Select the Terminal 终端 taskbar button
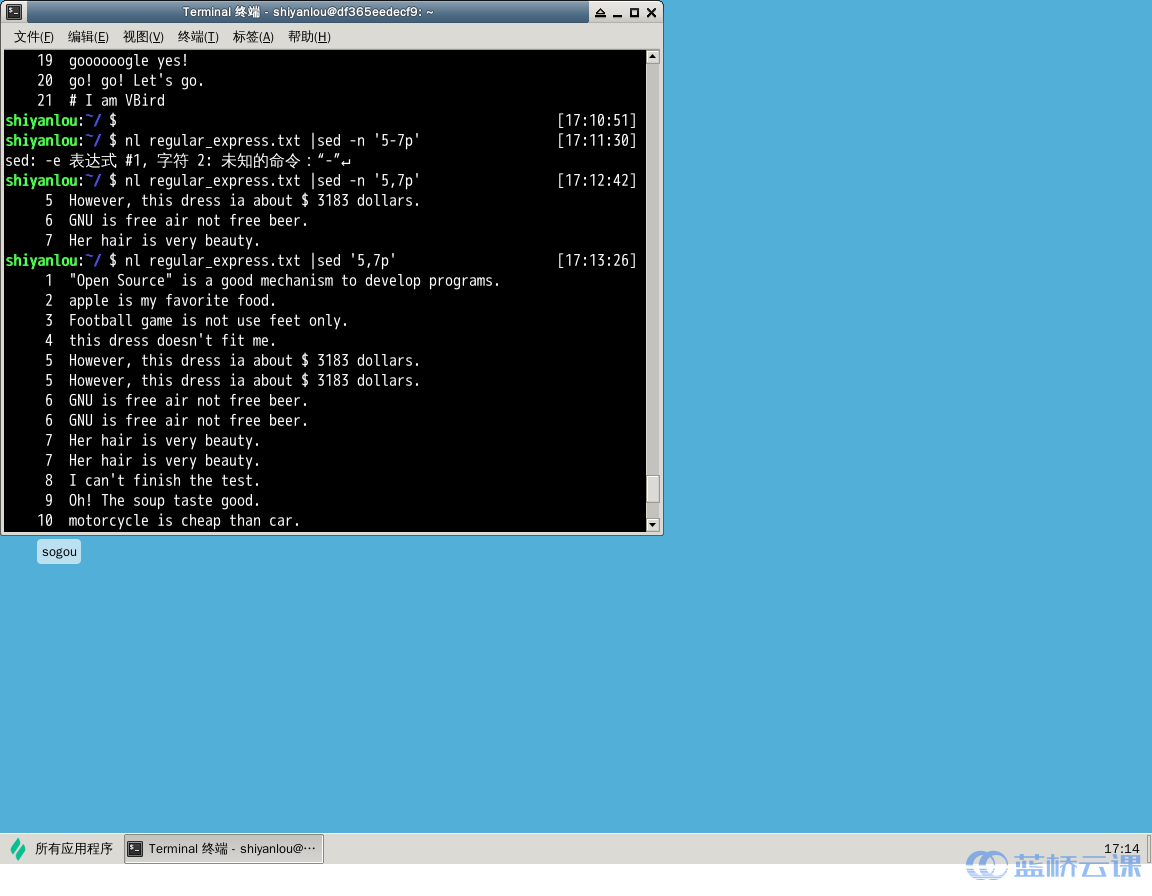 224,849
